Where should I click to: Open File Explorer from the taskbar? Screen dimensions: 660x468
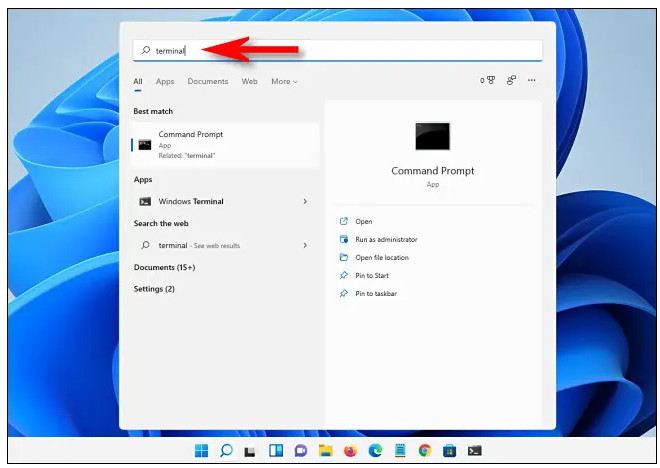tap(325, 450)
